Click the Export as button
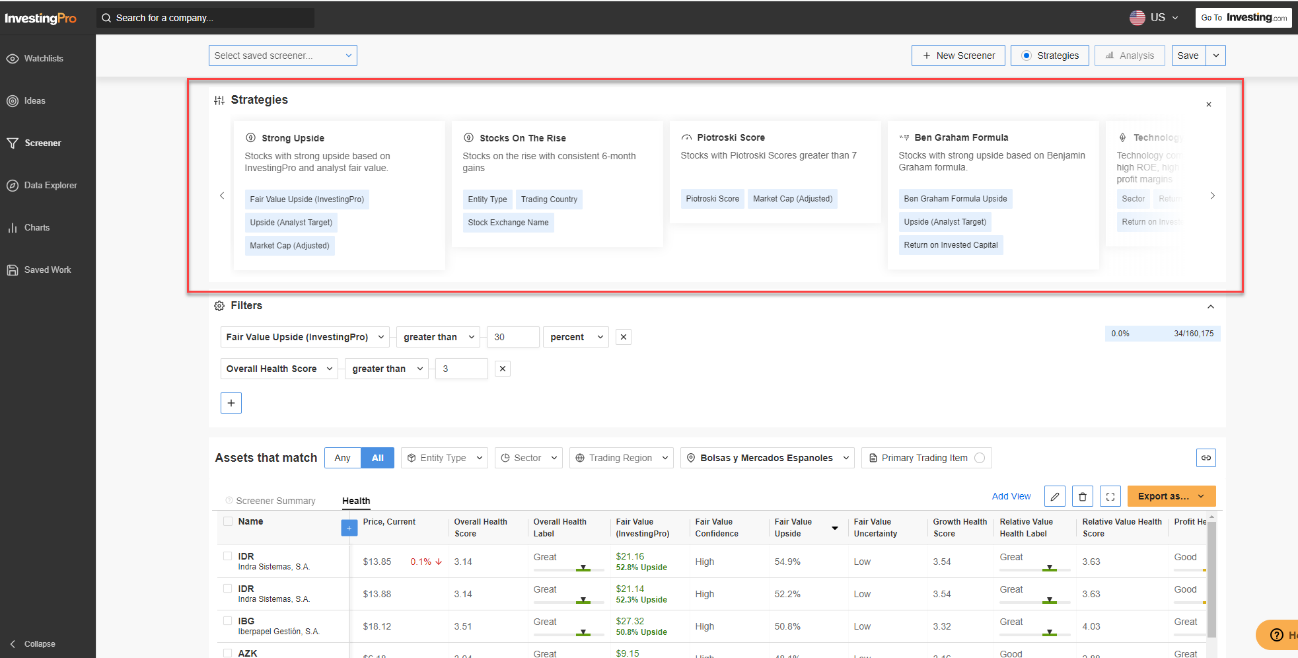The width and height of the screenshot is (1298, 658). pos(1171,496)
